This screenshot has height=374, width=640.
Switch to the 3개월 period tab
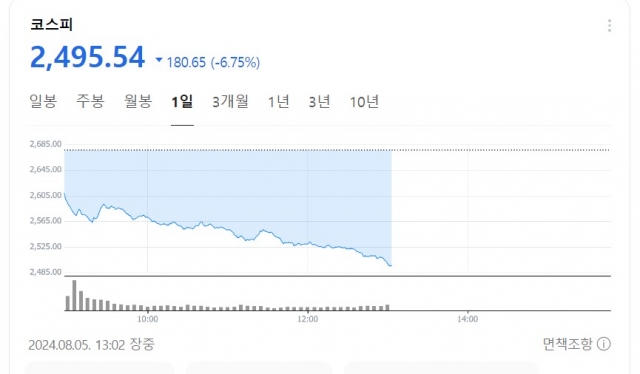(x=230, y=101)
